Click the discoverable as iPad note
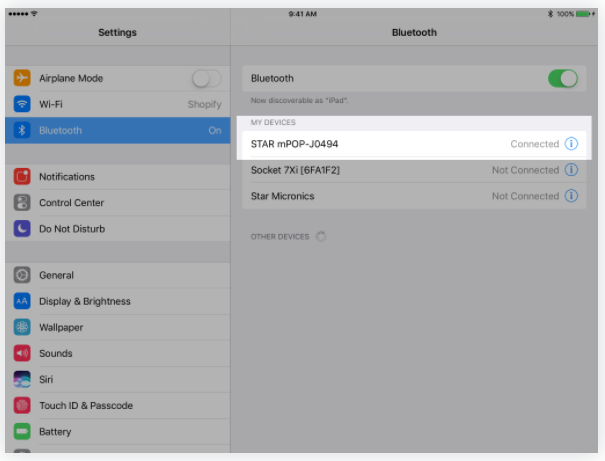Image resolution: width=605 pixels, height=461 pixels. (299, 100)
